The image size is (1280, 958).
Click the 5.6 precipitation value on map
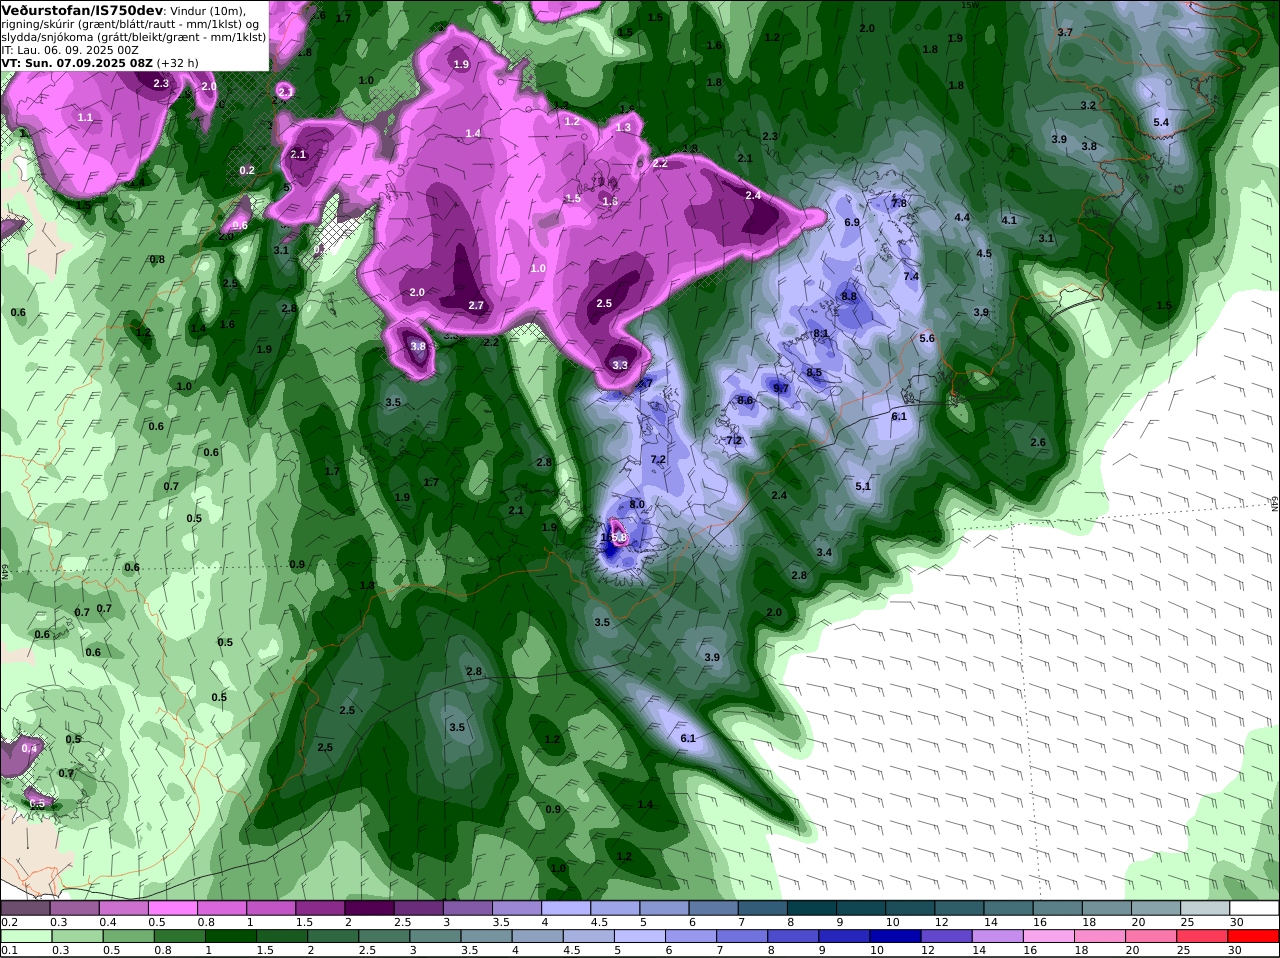927,338
